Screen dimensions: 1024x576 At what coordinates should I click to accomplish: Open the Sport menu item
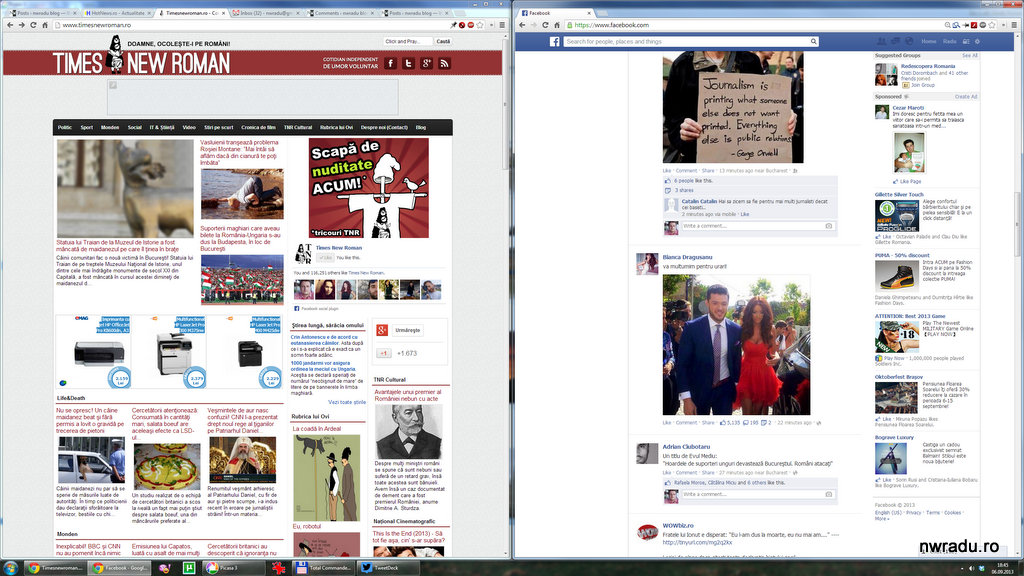point(87,127)
